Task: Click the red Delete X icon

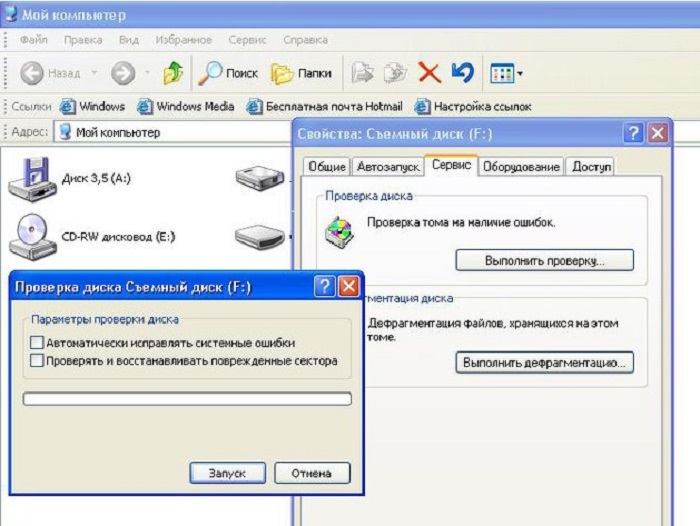Action: coord(429,73)
